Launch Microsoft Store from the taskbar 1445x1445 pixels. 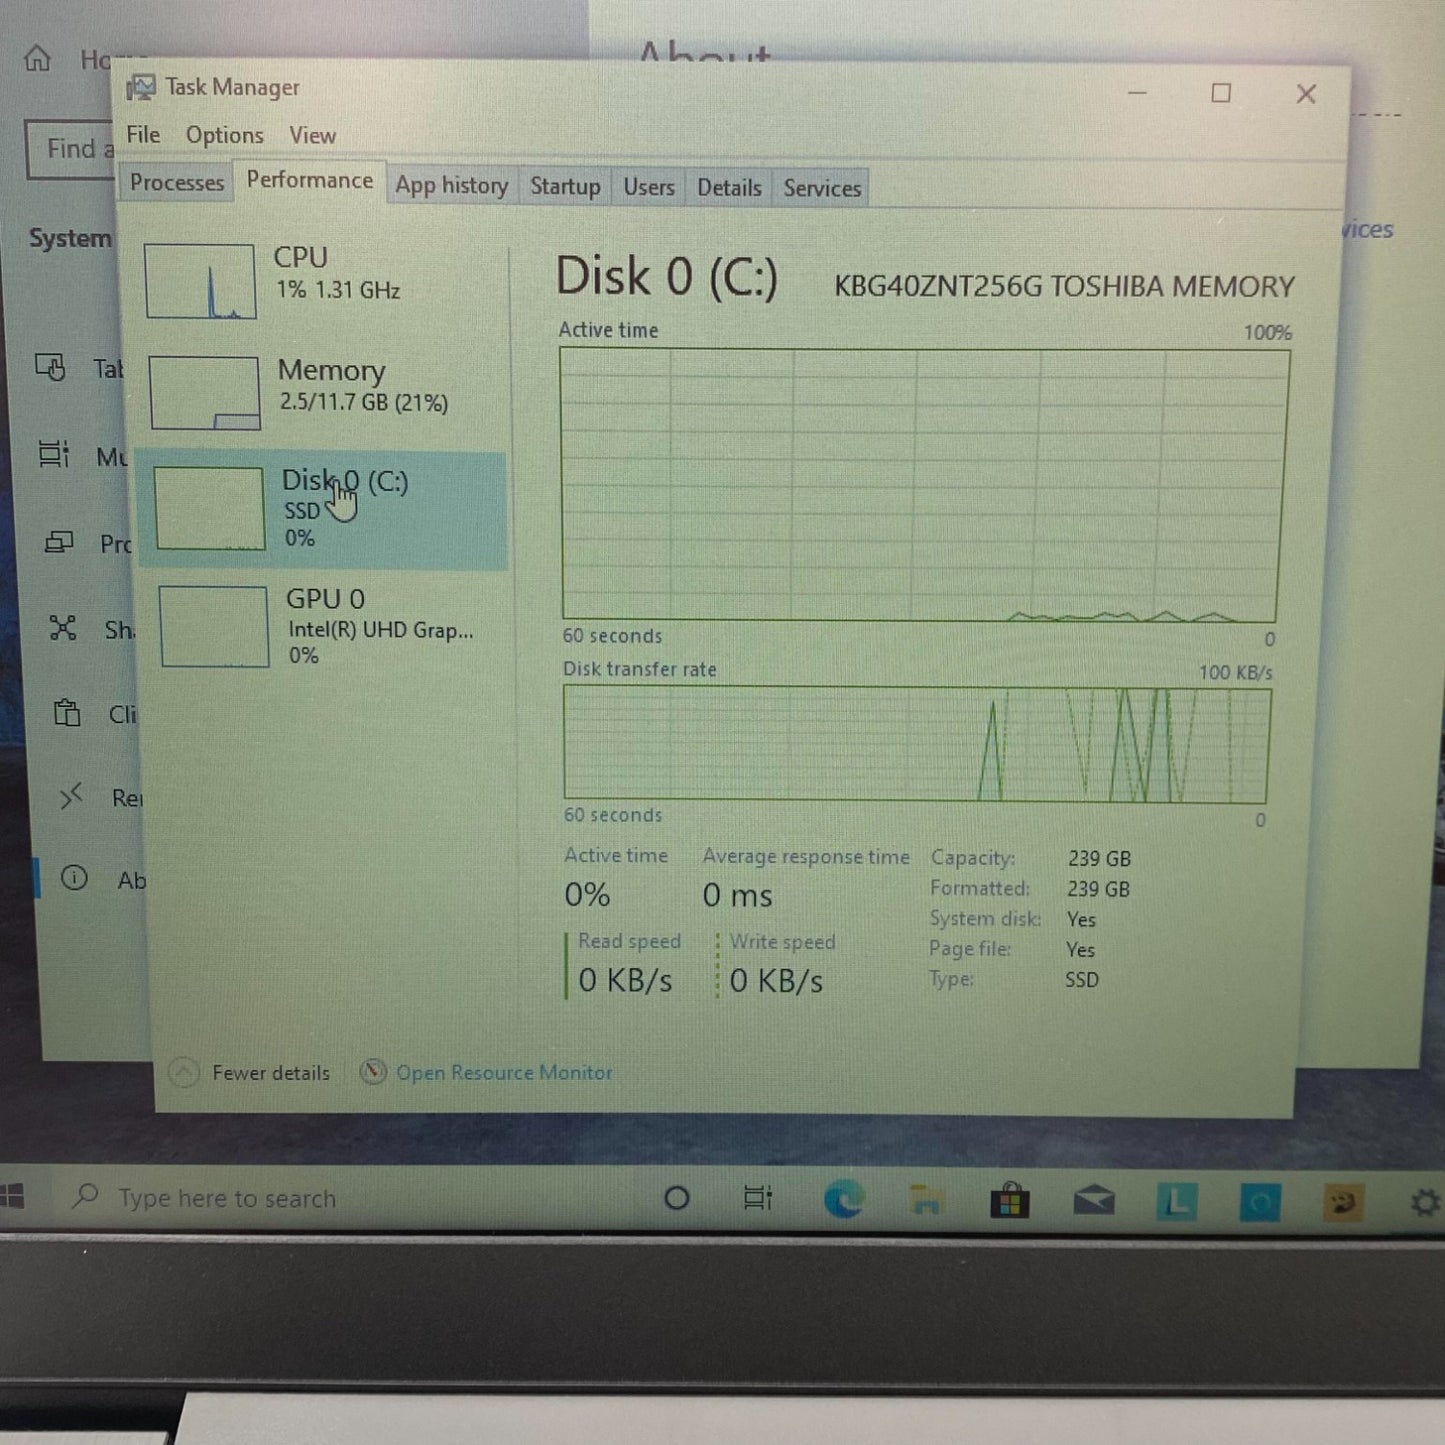coord(1010,1200)
